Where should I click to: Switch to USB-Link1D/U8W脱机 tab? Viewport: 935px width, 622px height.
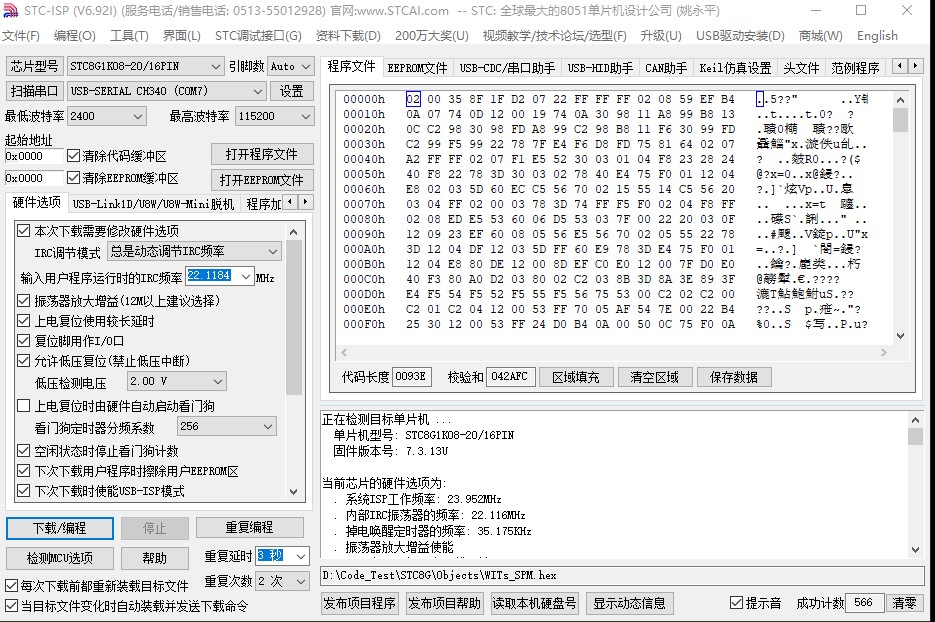(x=153, y=205)
